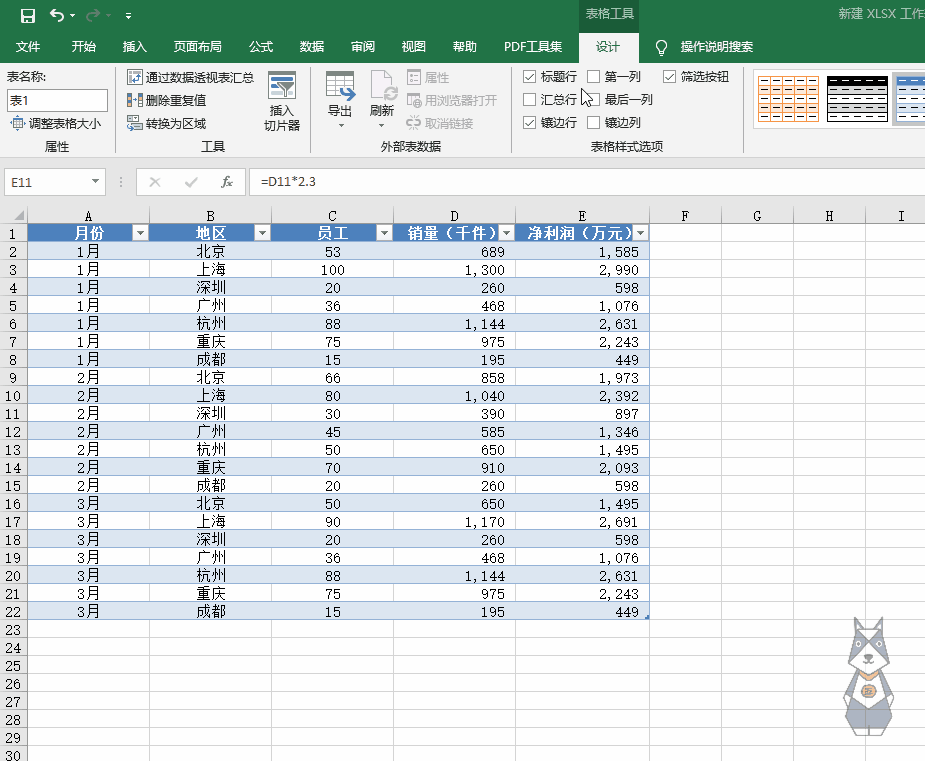Switch to the Data (数据) tab
The image size is (925, 761).
point(311,47)
